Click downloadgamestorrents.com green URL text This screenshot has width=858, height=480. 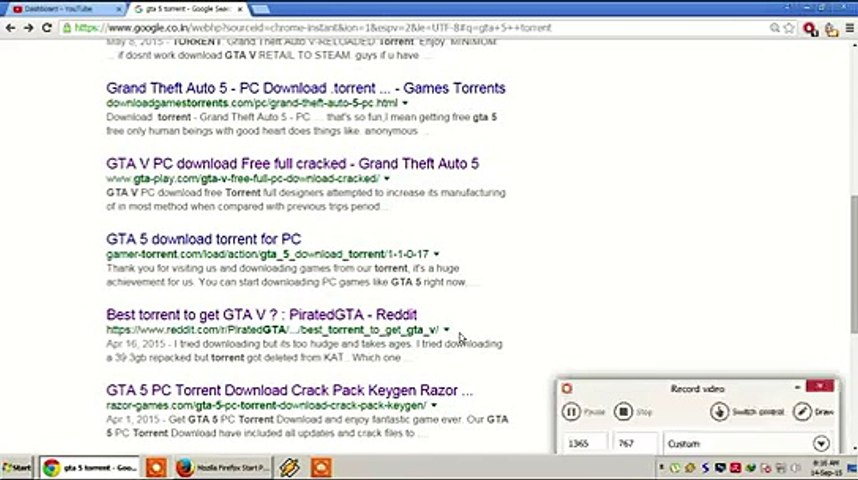tap(252, 103)
